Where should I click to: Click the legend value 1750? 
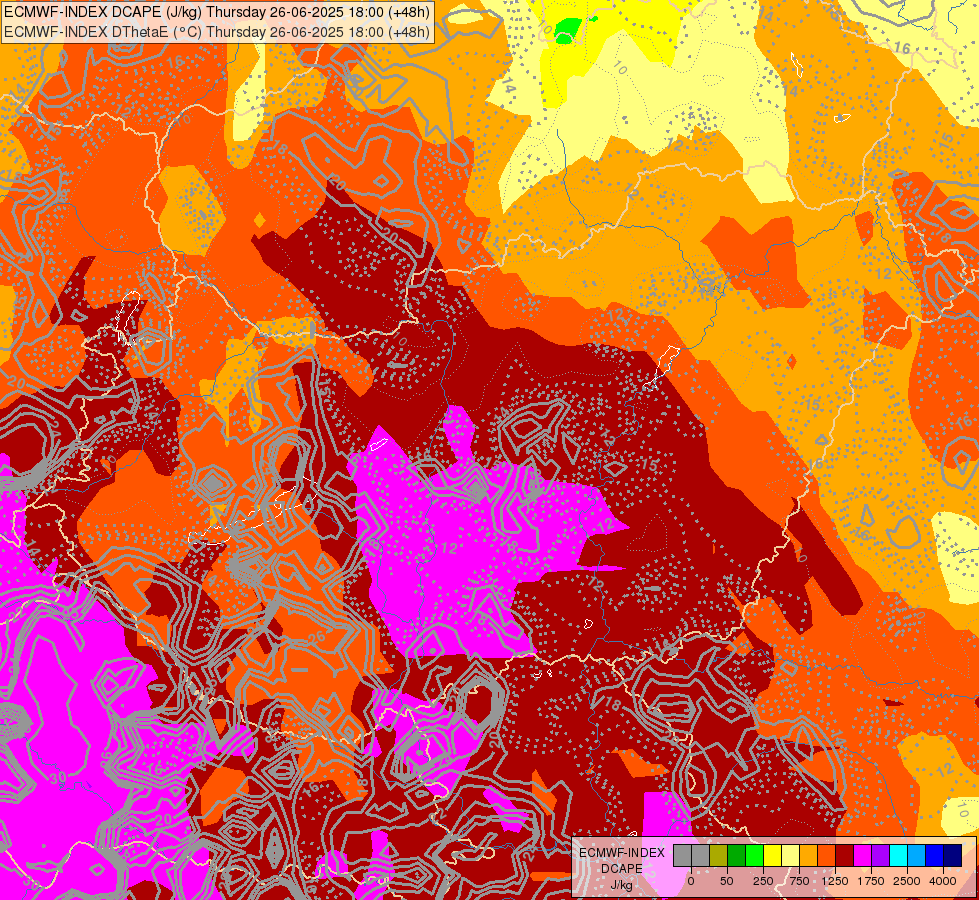pos(871,881)
